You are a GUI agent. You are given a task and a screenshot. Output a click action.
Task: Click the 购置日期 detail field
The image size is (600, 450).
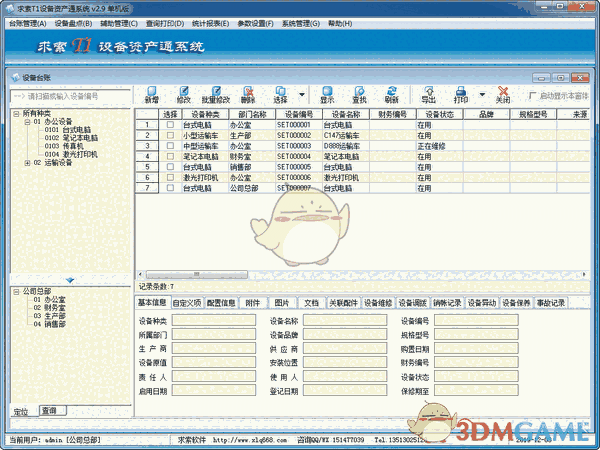476,349
